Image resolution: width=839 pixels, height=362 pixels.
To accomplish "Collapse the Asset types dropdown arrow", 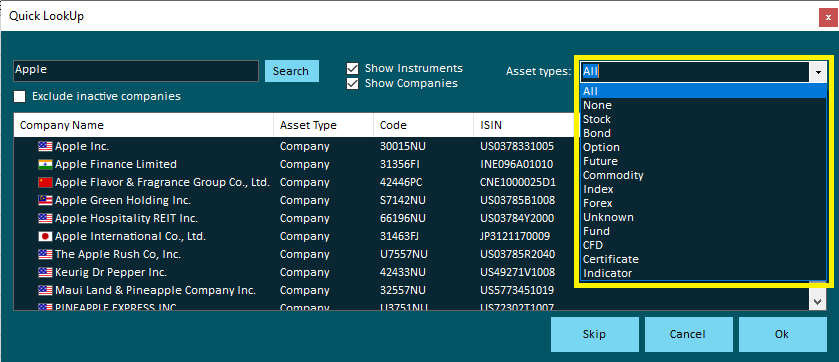I will point(818,72).
